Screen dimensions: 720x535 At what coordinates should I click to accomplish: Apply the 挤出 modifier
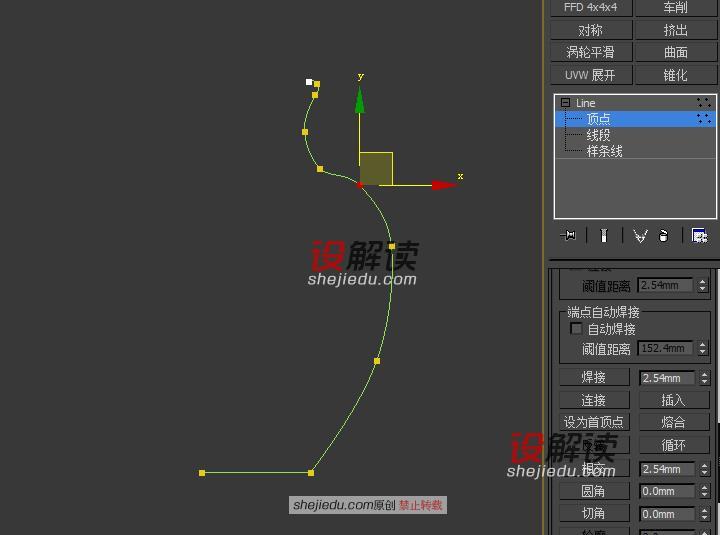pyautogui.click(x=675, y=30)
